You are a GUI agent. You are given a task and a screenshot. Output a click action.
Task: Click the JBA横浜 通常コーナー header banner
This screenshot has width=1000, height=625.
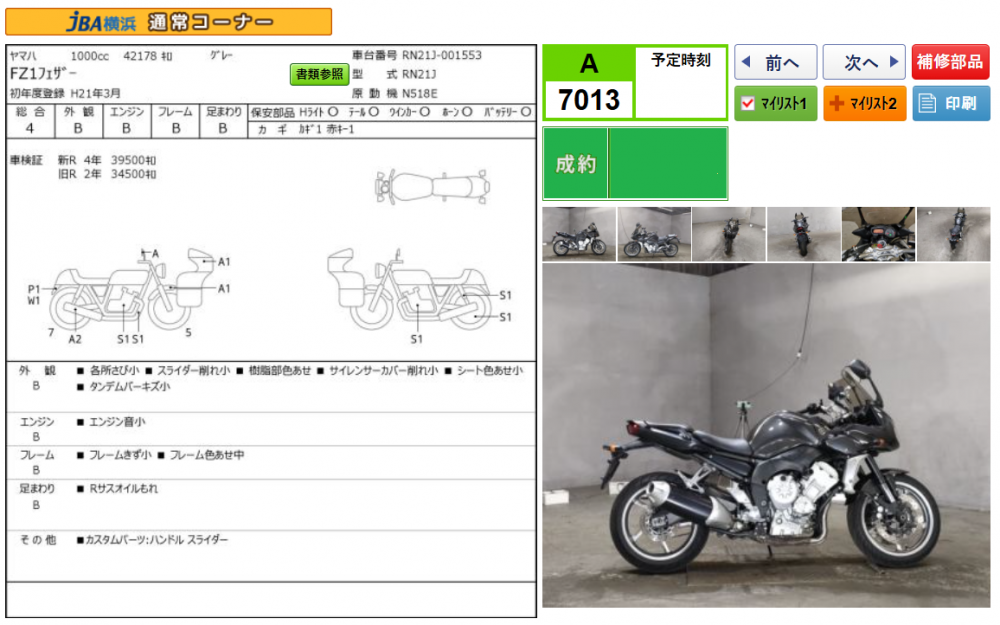tap(168, 22)
